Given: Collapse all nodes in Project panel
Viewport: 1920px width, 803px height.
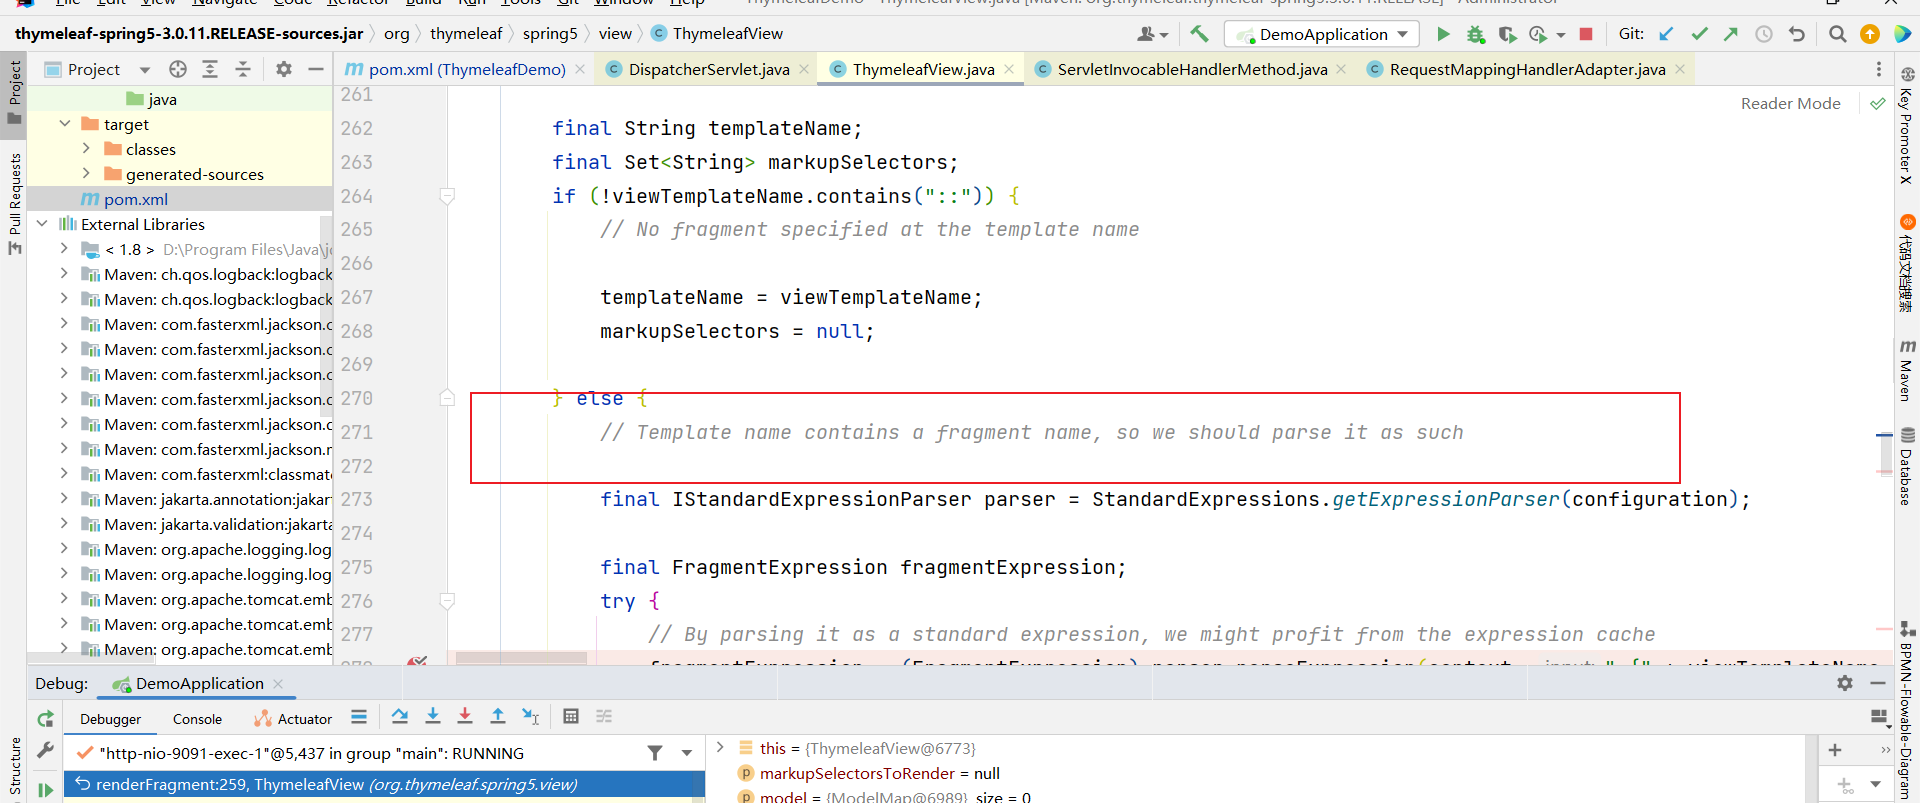Looking at the screenshot, I should coord(243,69).
